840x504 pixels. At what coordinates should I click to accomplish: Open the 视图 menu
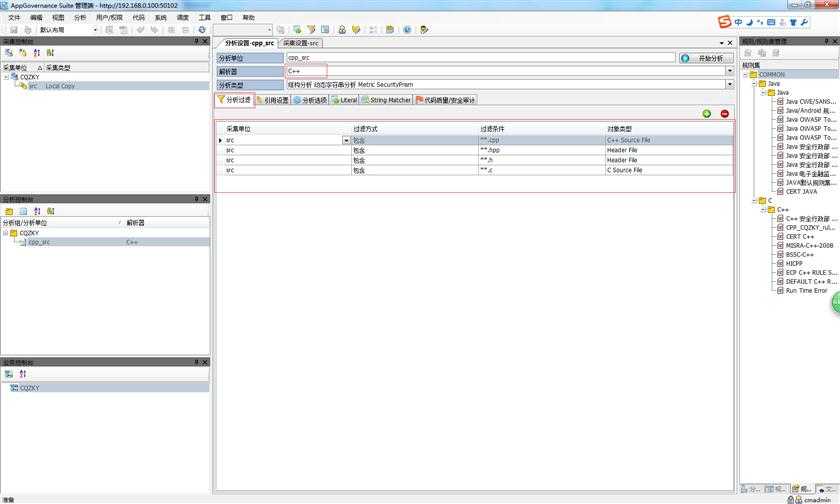(58, 18)
